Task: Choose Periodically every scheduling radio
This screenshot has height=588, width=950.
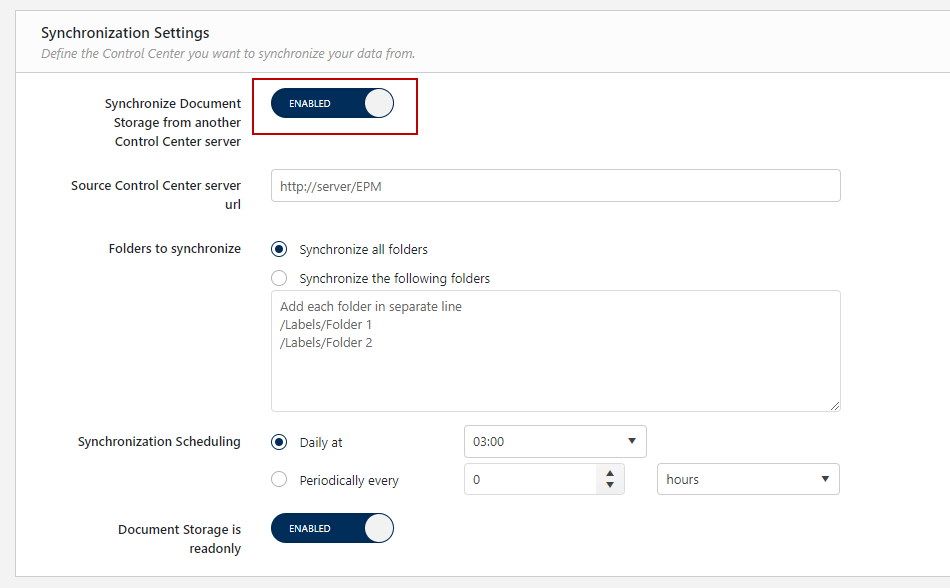Action: pyautogui.click(x=280, y=480)
